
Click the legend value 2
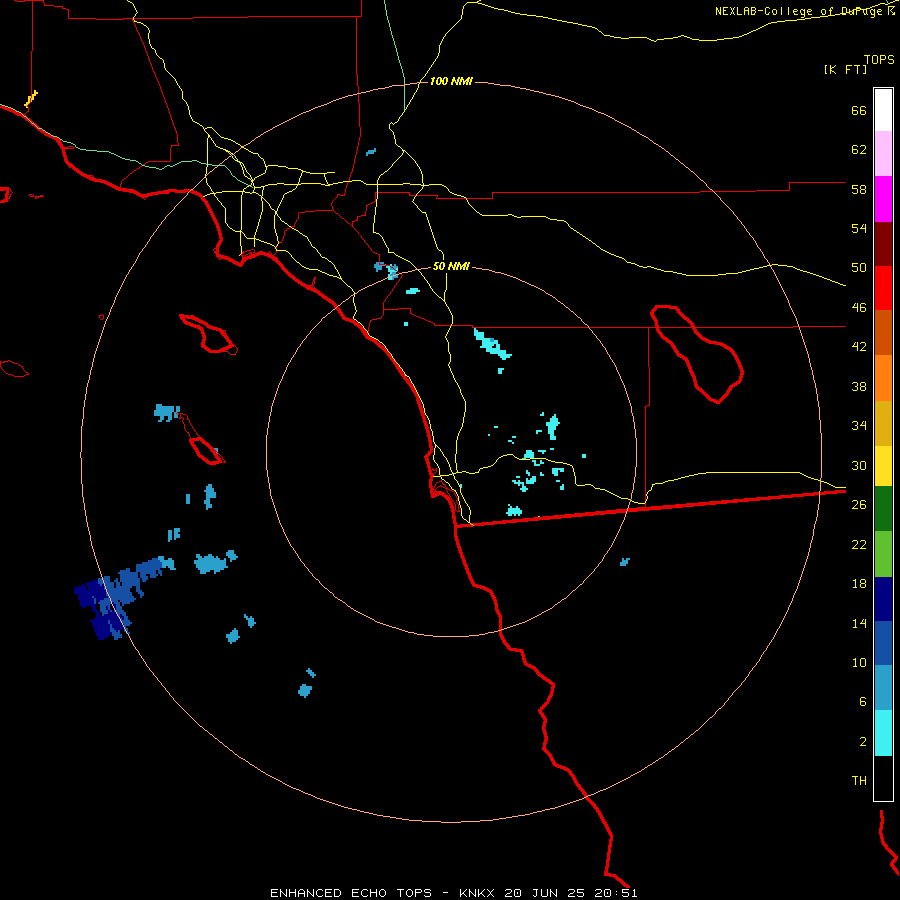tap(863, 742)
